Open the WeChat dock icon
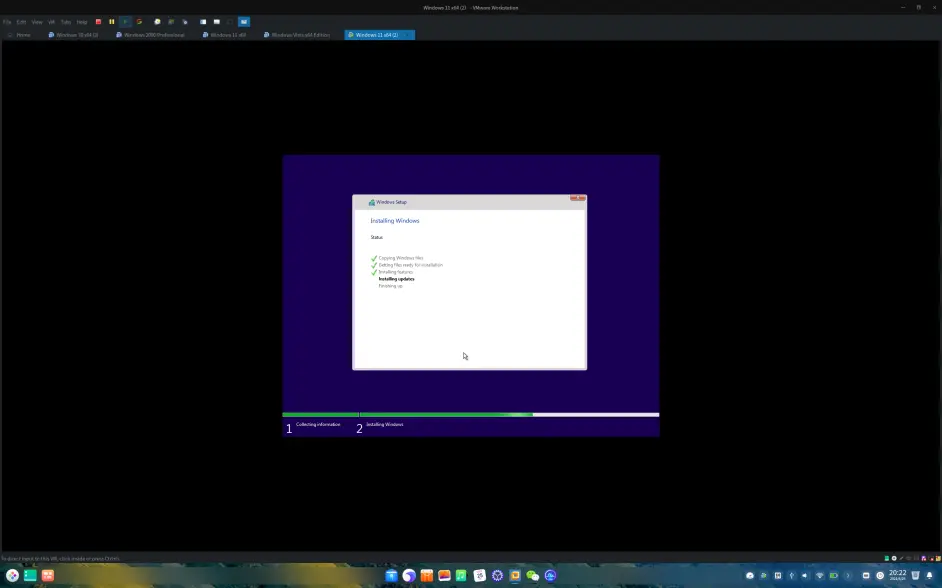 tap(533, 575)
